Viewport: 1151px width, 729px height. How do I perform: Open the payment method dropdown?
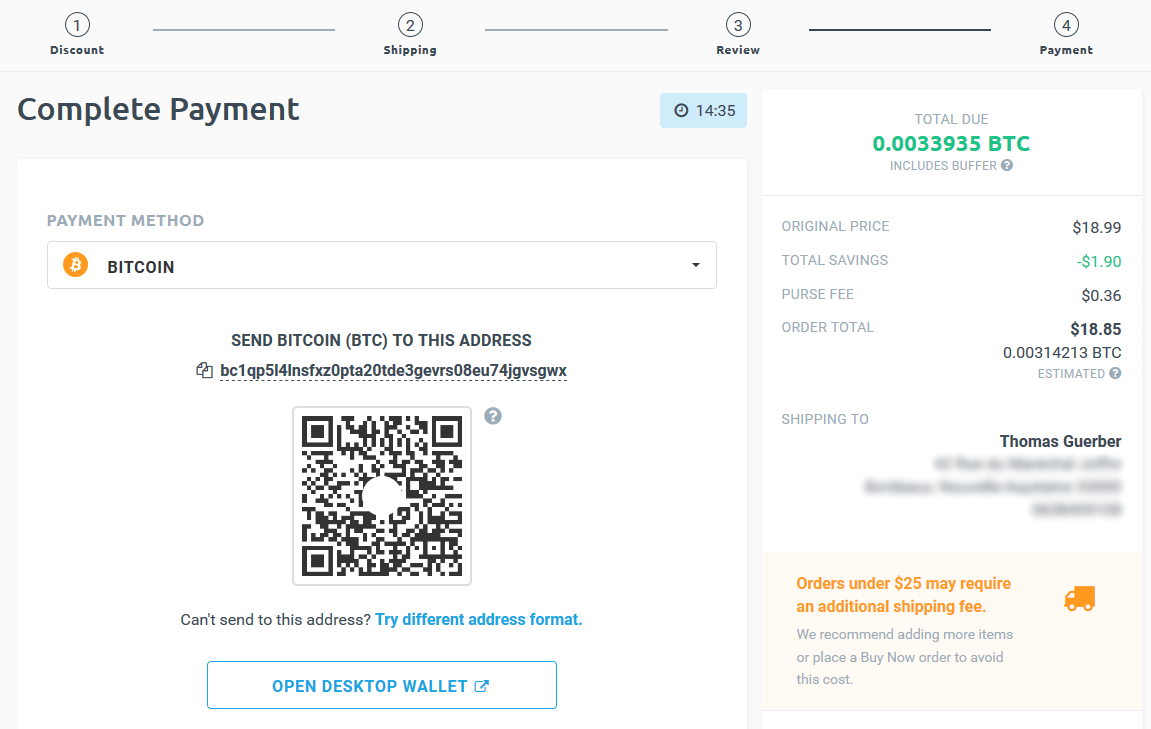(382, 265)
